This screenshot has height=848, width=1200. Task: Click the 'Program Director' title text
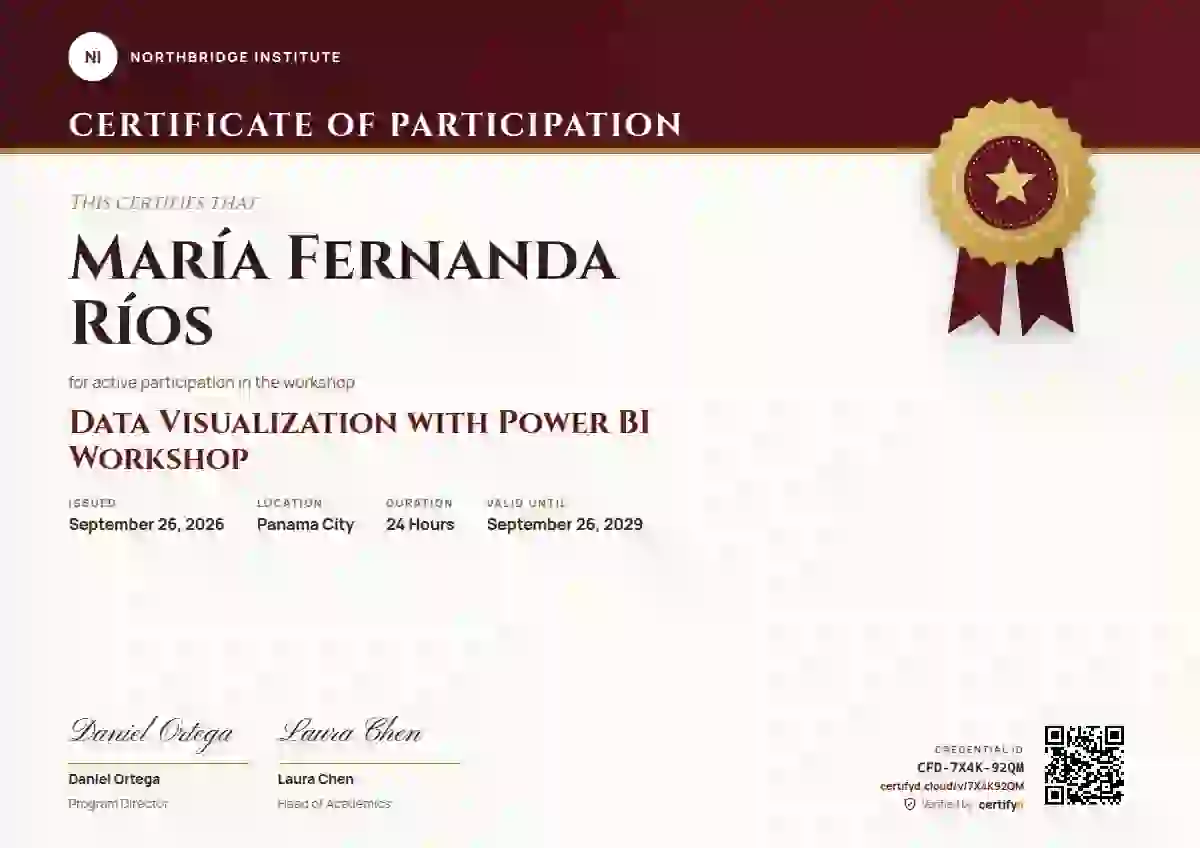coord(118,803)
